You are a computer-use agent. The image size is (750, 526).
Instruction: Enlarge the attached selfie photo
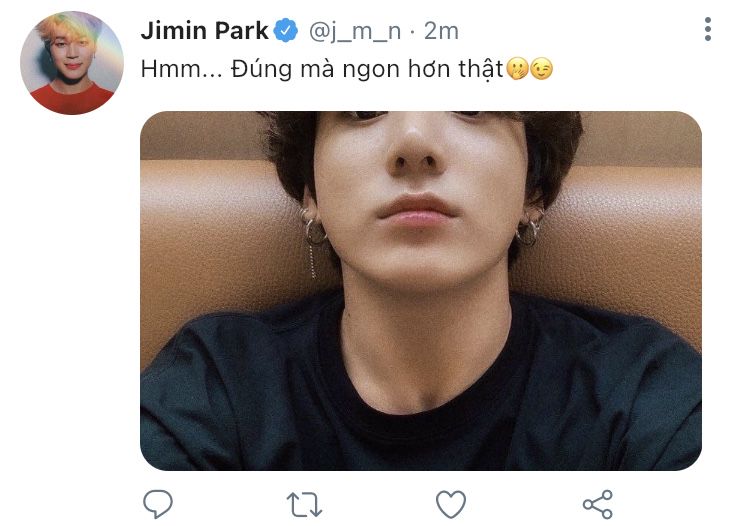(x=420, y=290)
